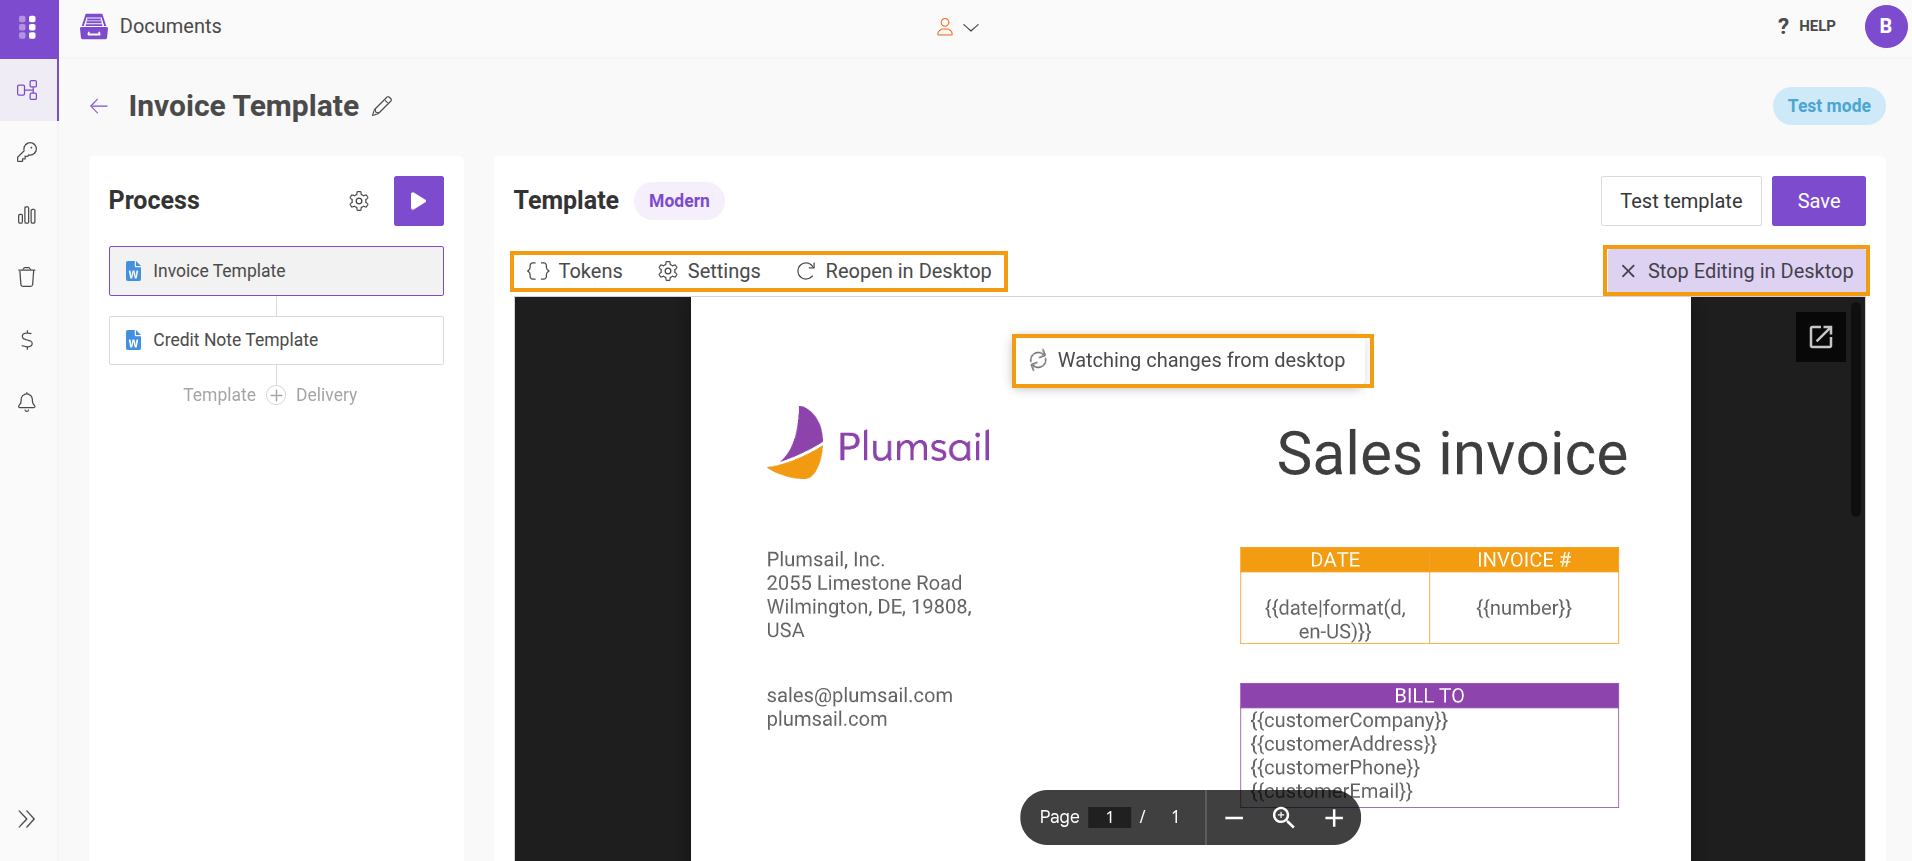Screen dimensions: 1912x861
Task: Click the Sales invoice heading
Action: [x=1452, y=454]
